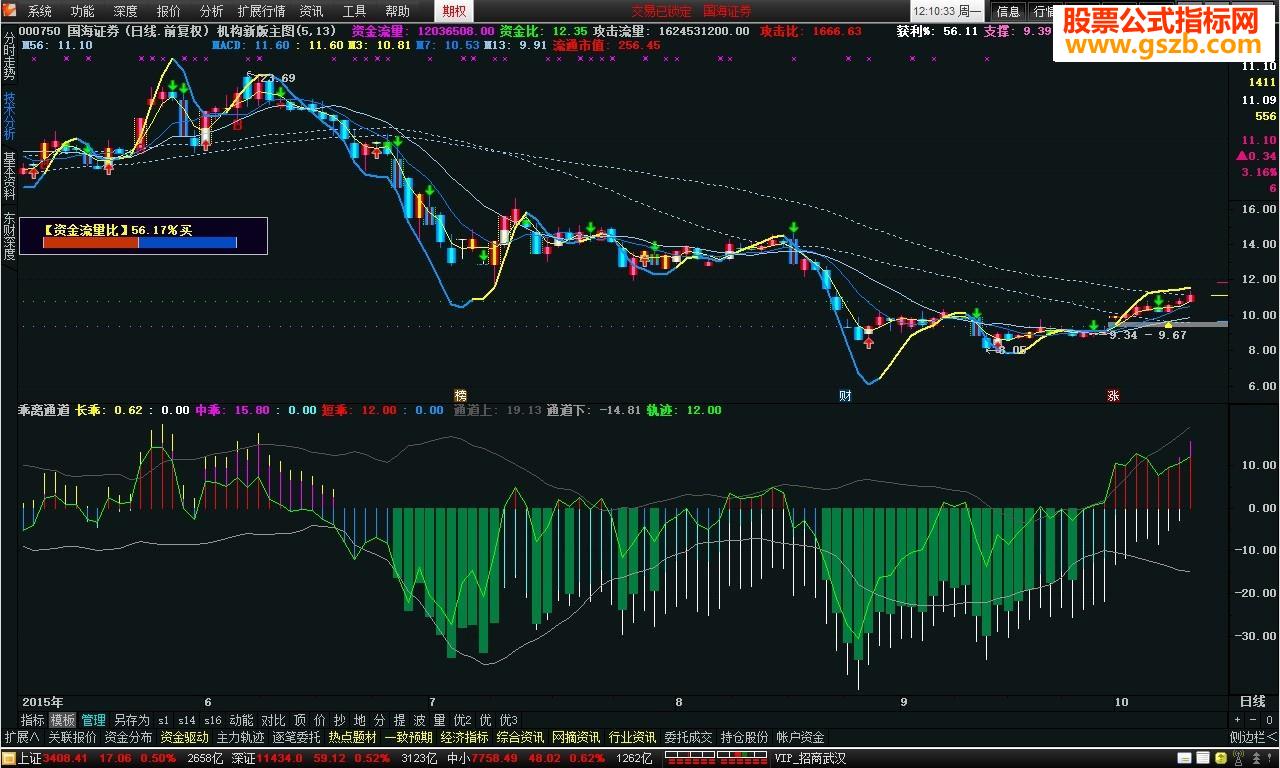
Task: Open the 系统 menu
Action: [40, 11]
